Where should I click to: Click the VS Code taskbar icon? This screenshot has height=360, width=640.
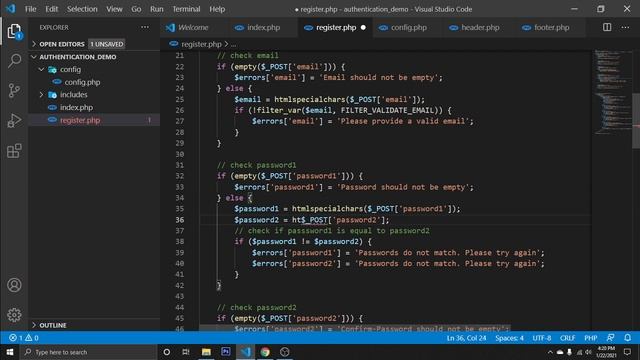(x=245, y=352)
